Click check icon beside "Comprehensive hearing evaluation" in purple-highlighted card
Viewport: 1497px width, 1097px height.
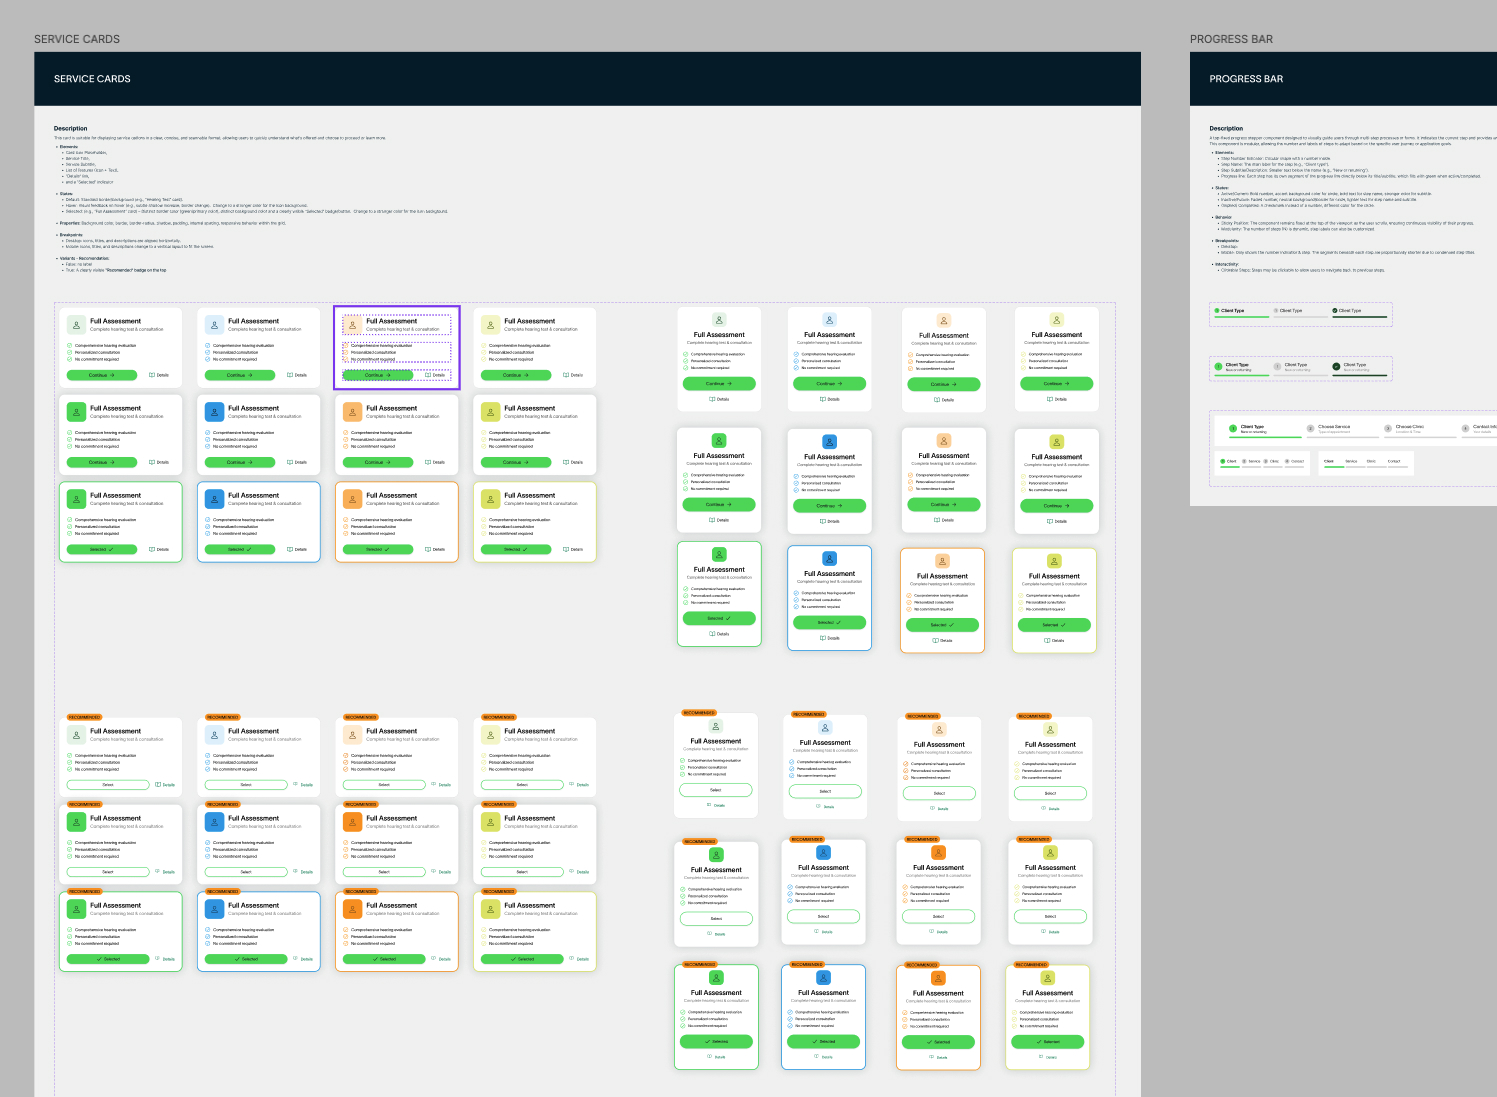tap(346, 346)
